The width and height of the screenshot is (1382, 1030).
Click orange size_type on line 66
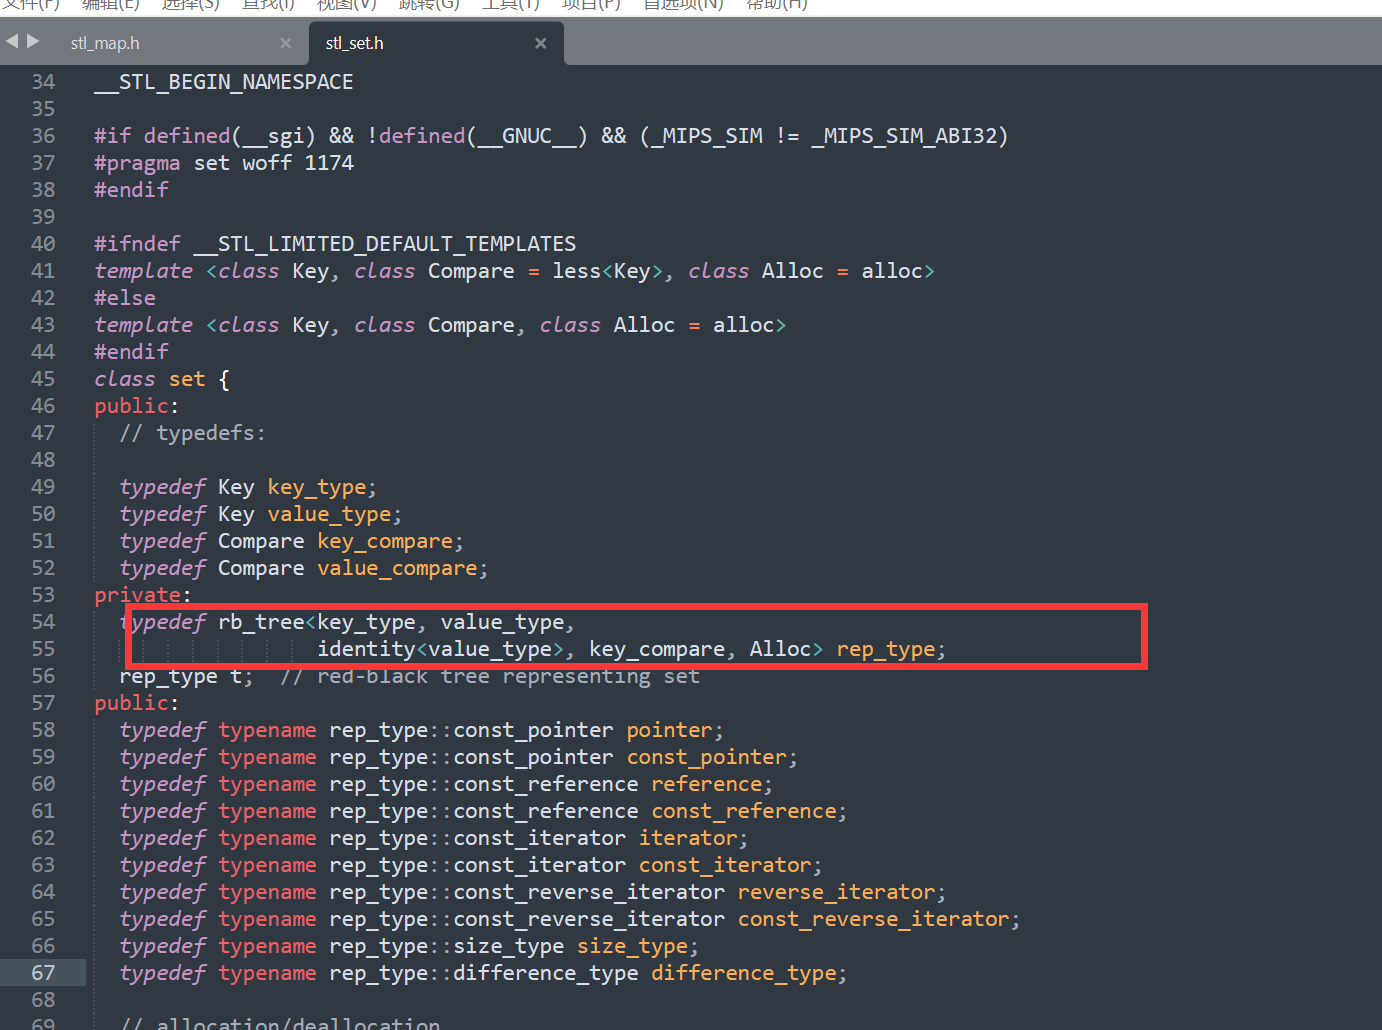(632, 946)
